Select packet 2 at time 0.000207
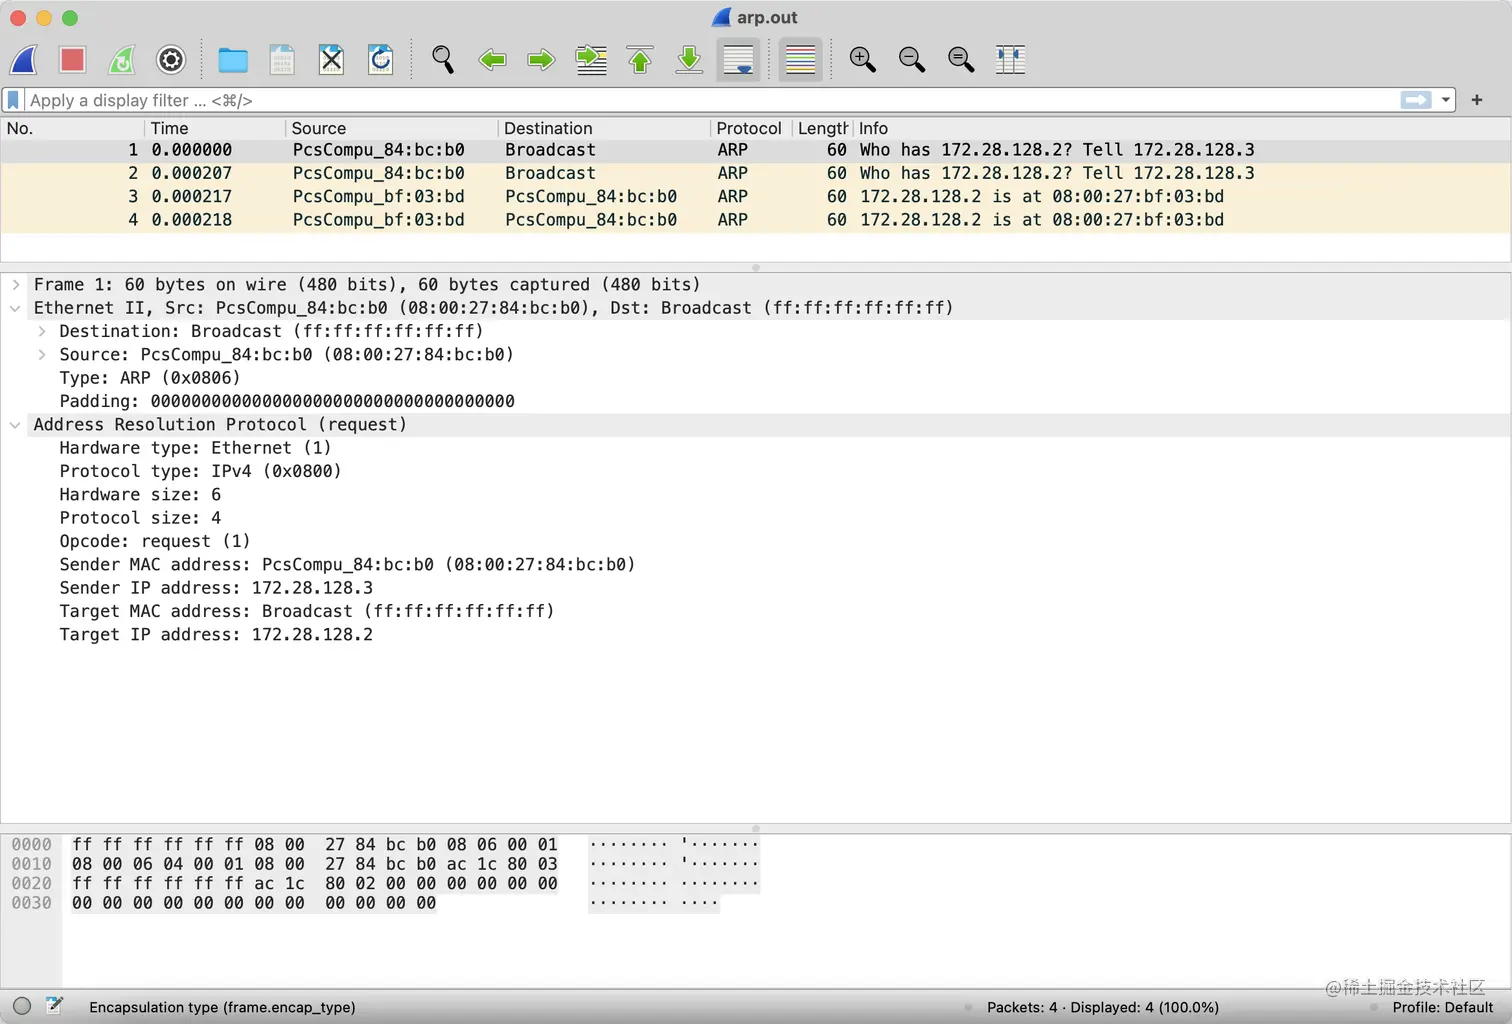 tap(755, 173)
